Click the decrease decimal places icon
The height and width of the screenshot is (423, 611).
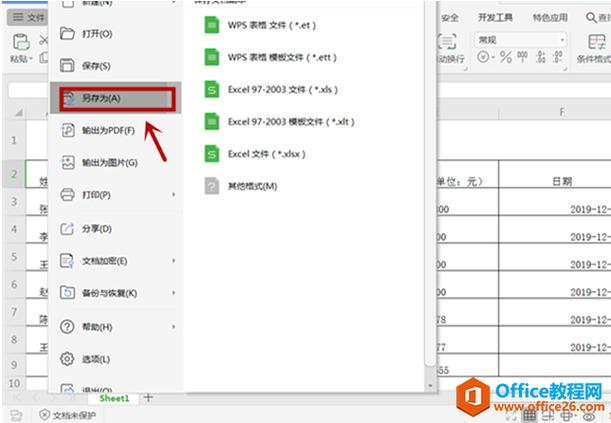558,57
